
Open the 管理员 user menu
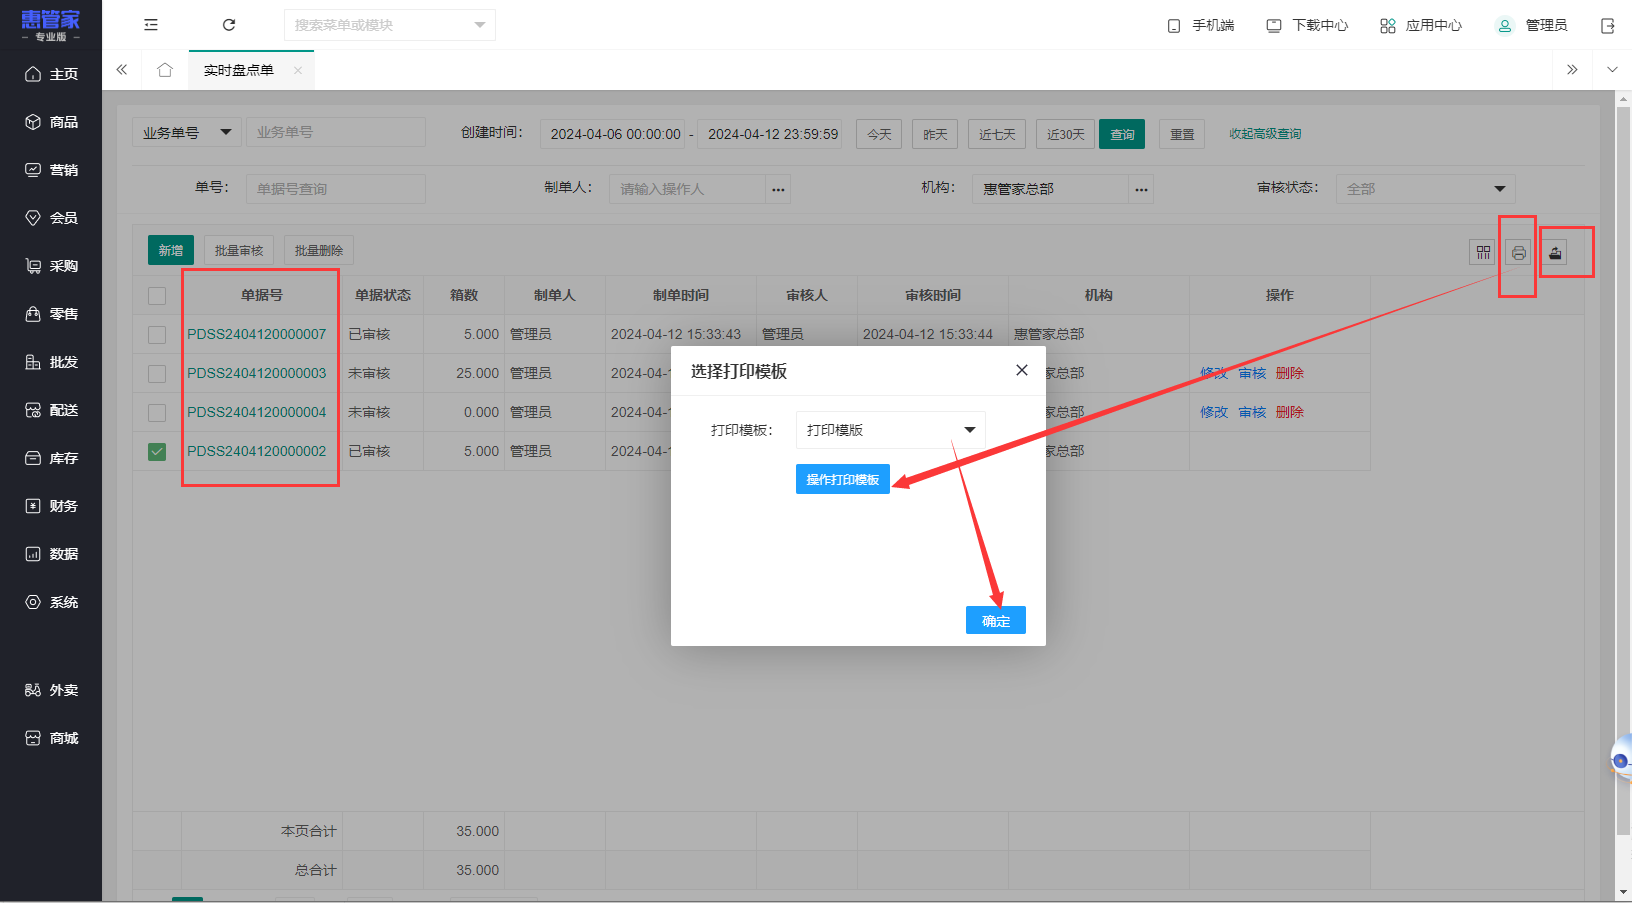click(1532, 25)
